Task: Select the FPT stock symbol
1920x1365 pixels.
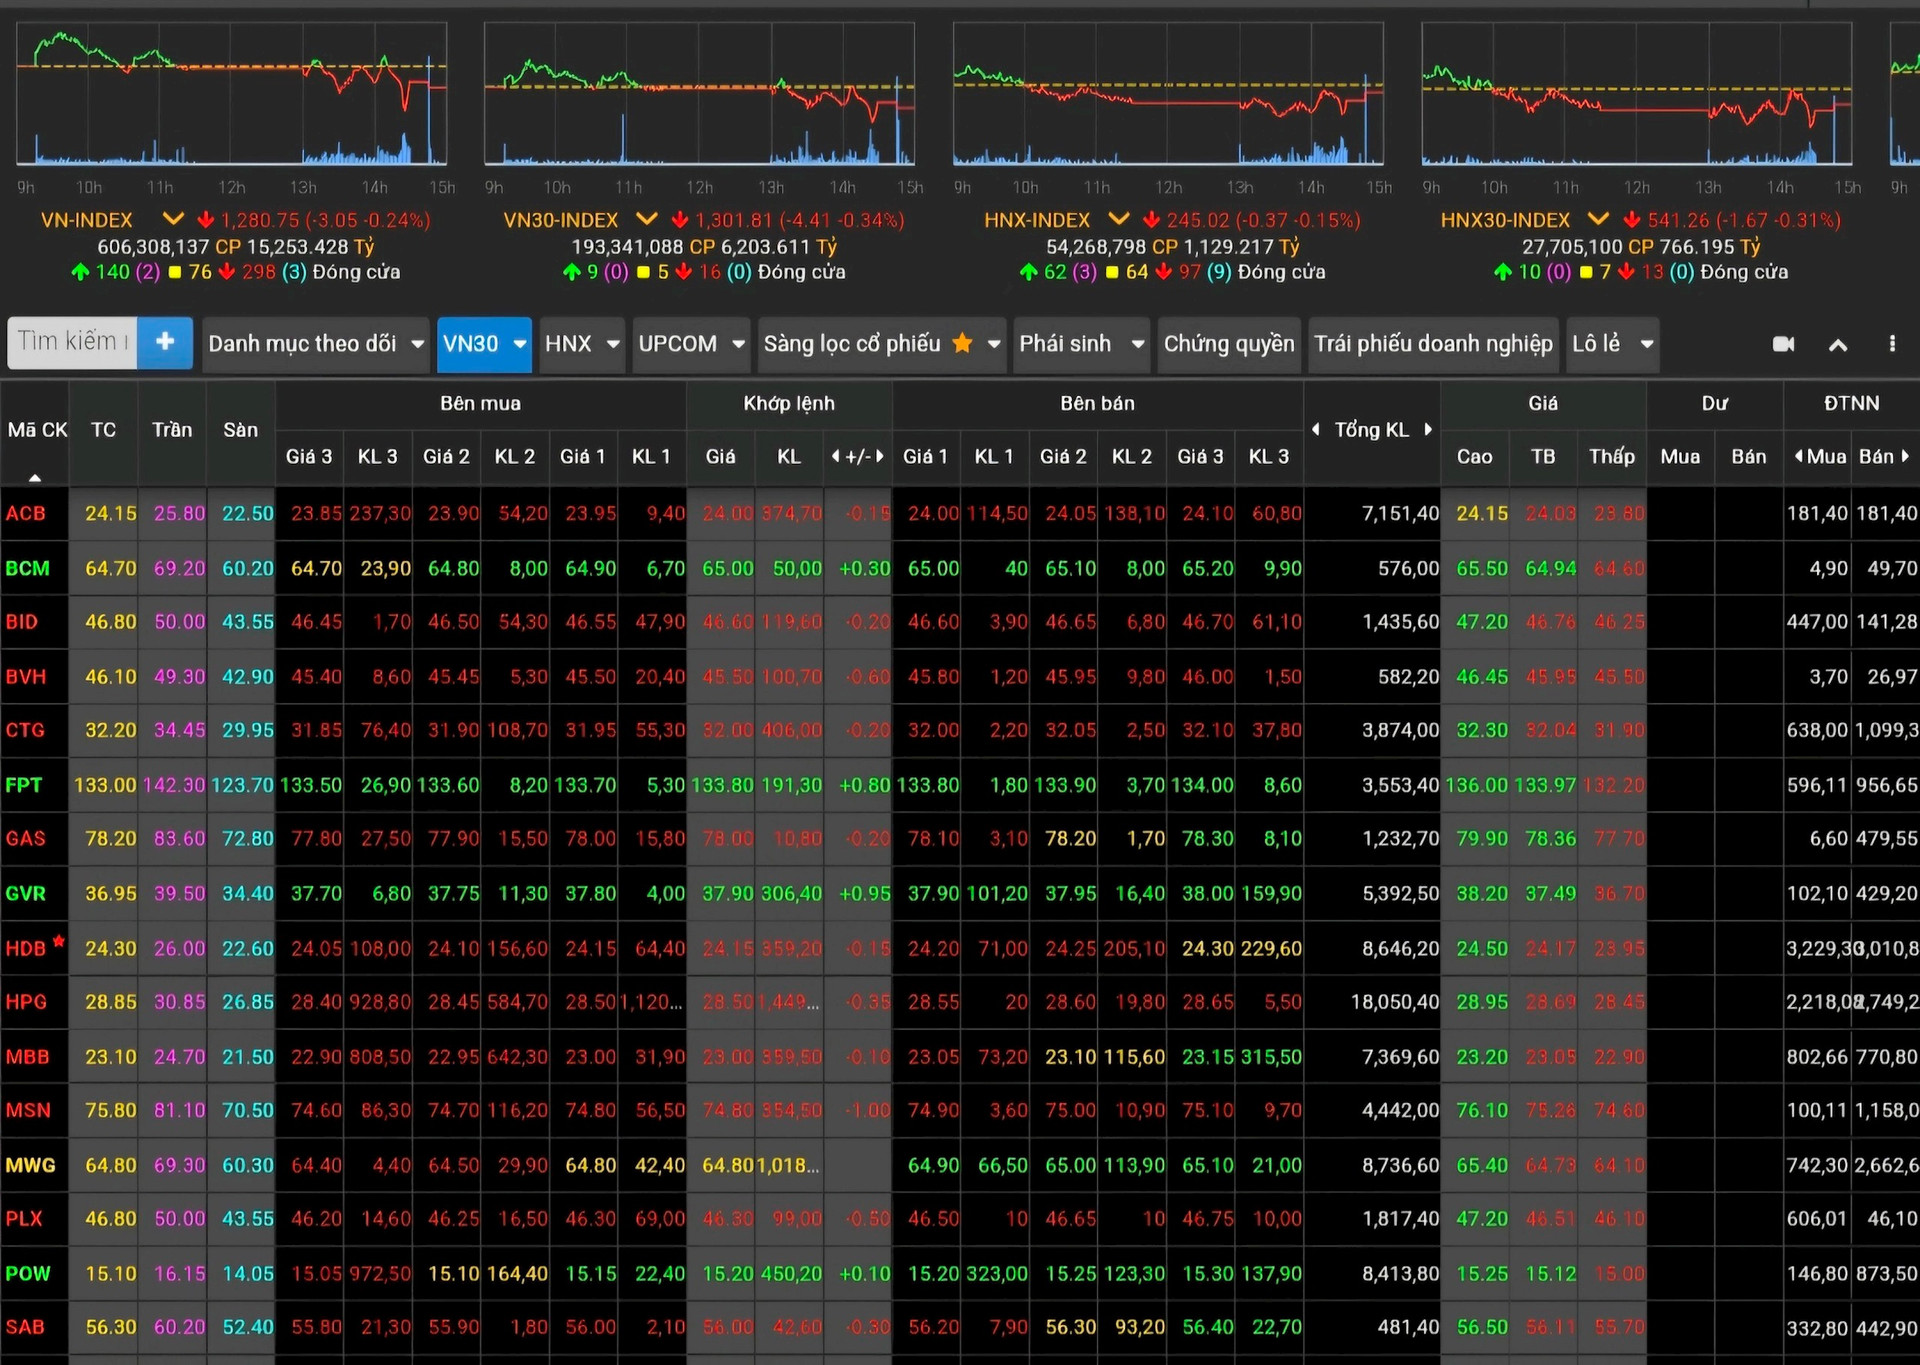Action: [23, 785]
